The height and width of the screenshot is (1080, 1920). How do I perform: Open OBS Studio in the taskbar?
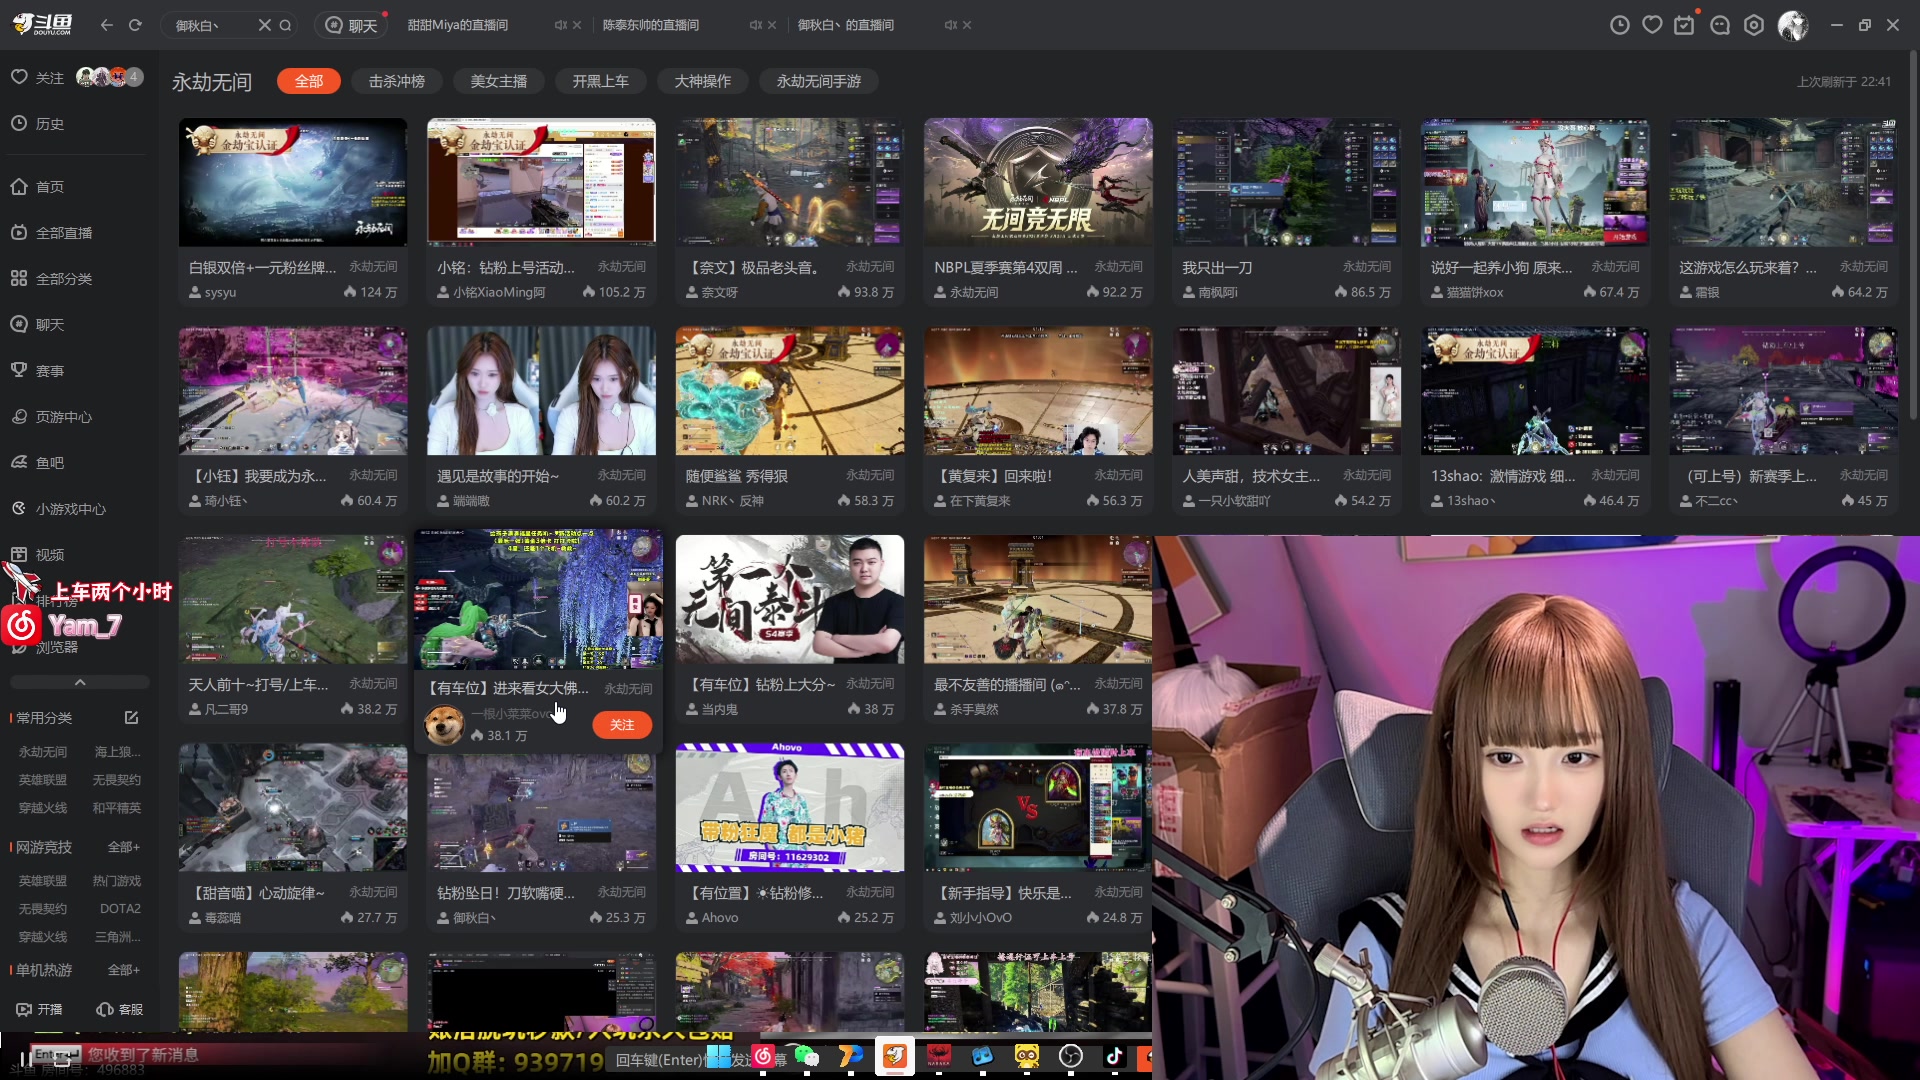(x=1070, y=1056)
